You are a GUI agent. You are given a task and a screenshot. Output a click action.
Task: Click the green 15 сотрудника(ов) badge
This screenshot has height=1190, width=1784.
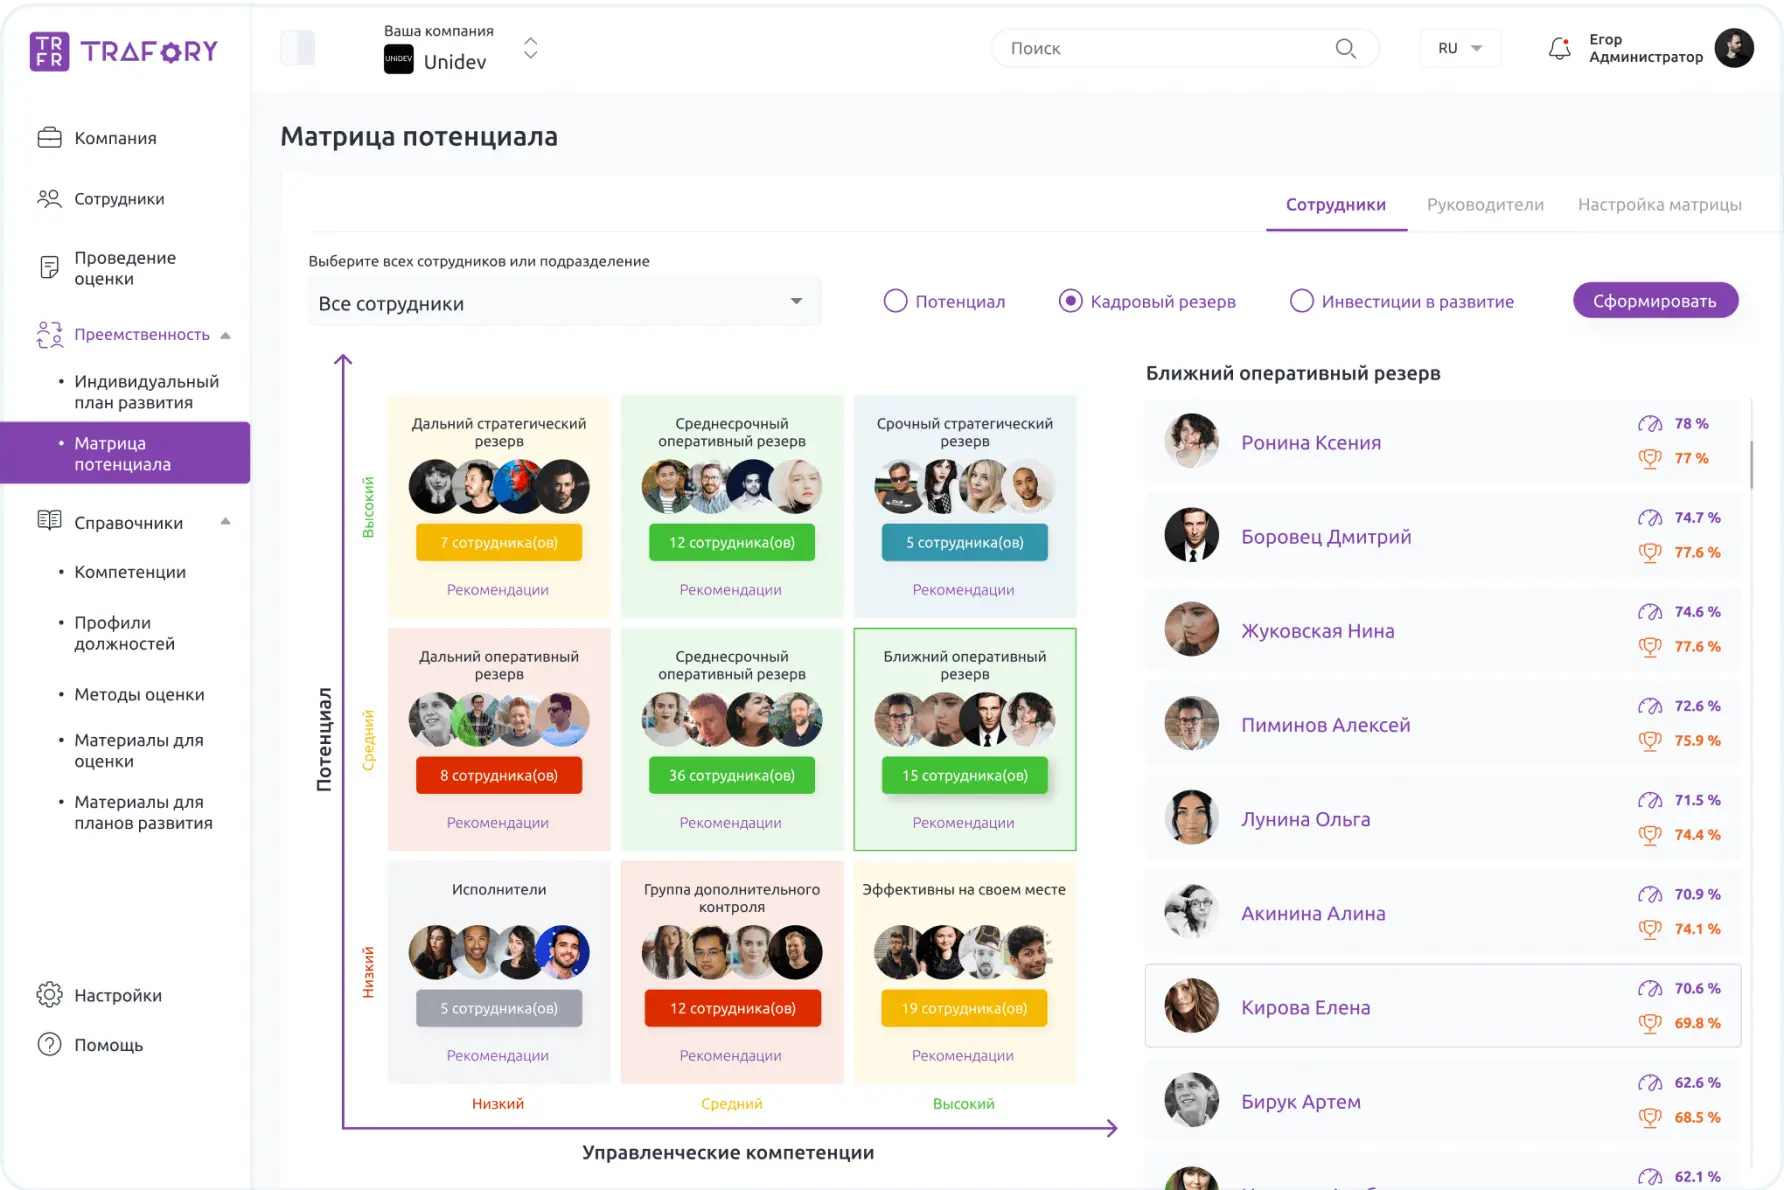click(x=964, y=775)
